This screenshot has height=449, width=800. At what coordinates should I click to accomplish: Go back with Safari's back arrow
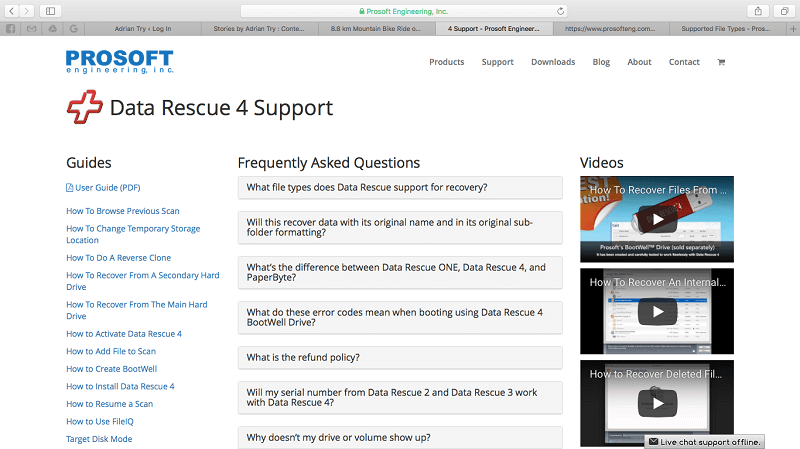[x=11, y=11]
